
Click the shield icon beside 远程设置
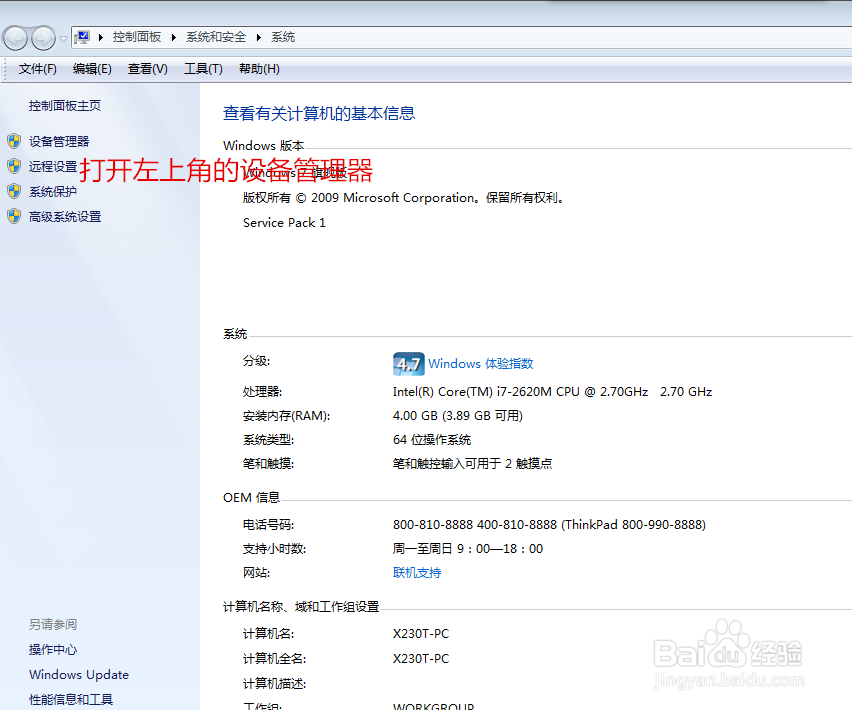[x=14, y=166]
